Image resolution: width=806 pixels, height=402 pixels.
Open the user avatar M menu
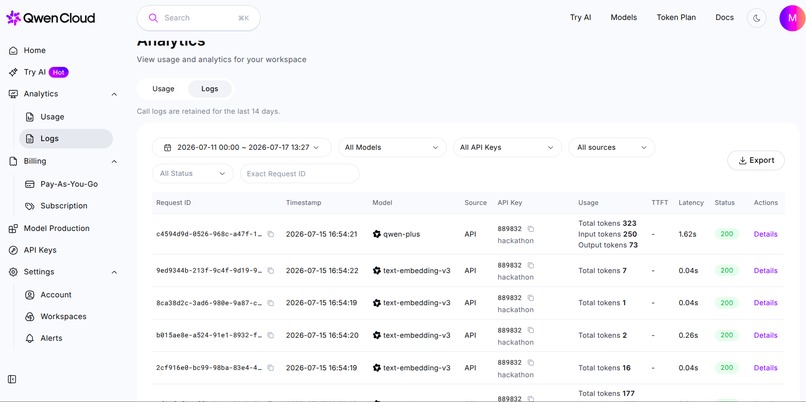792,18
